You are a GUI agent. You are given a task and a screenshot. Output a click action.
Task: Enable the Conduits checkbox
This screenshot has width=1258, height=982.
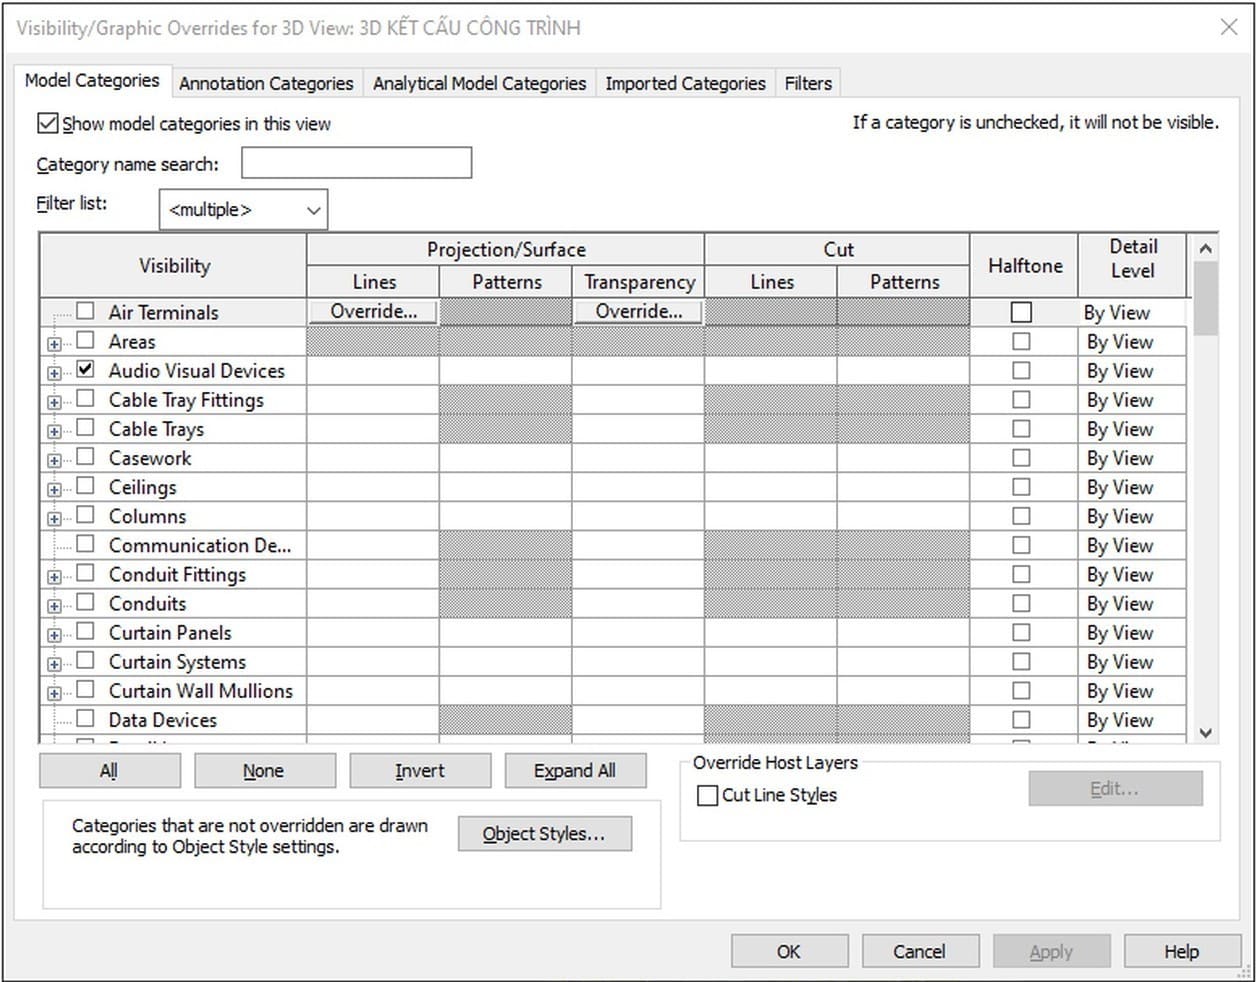(86, 602)
